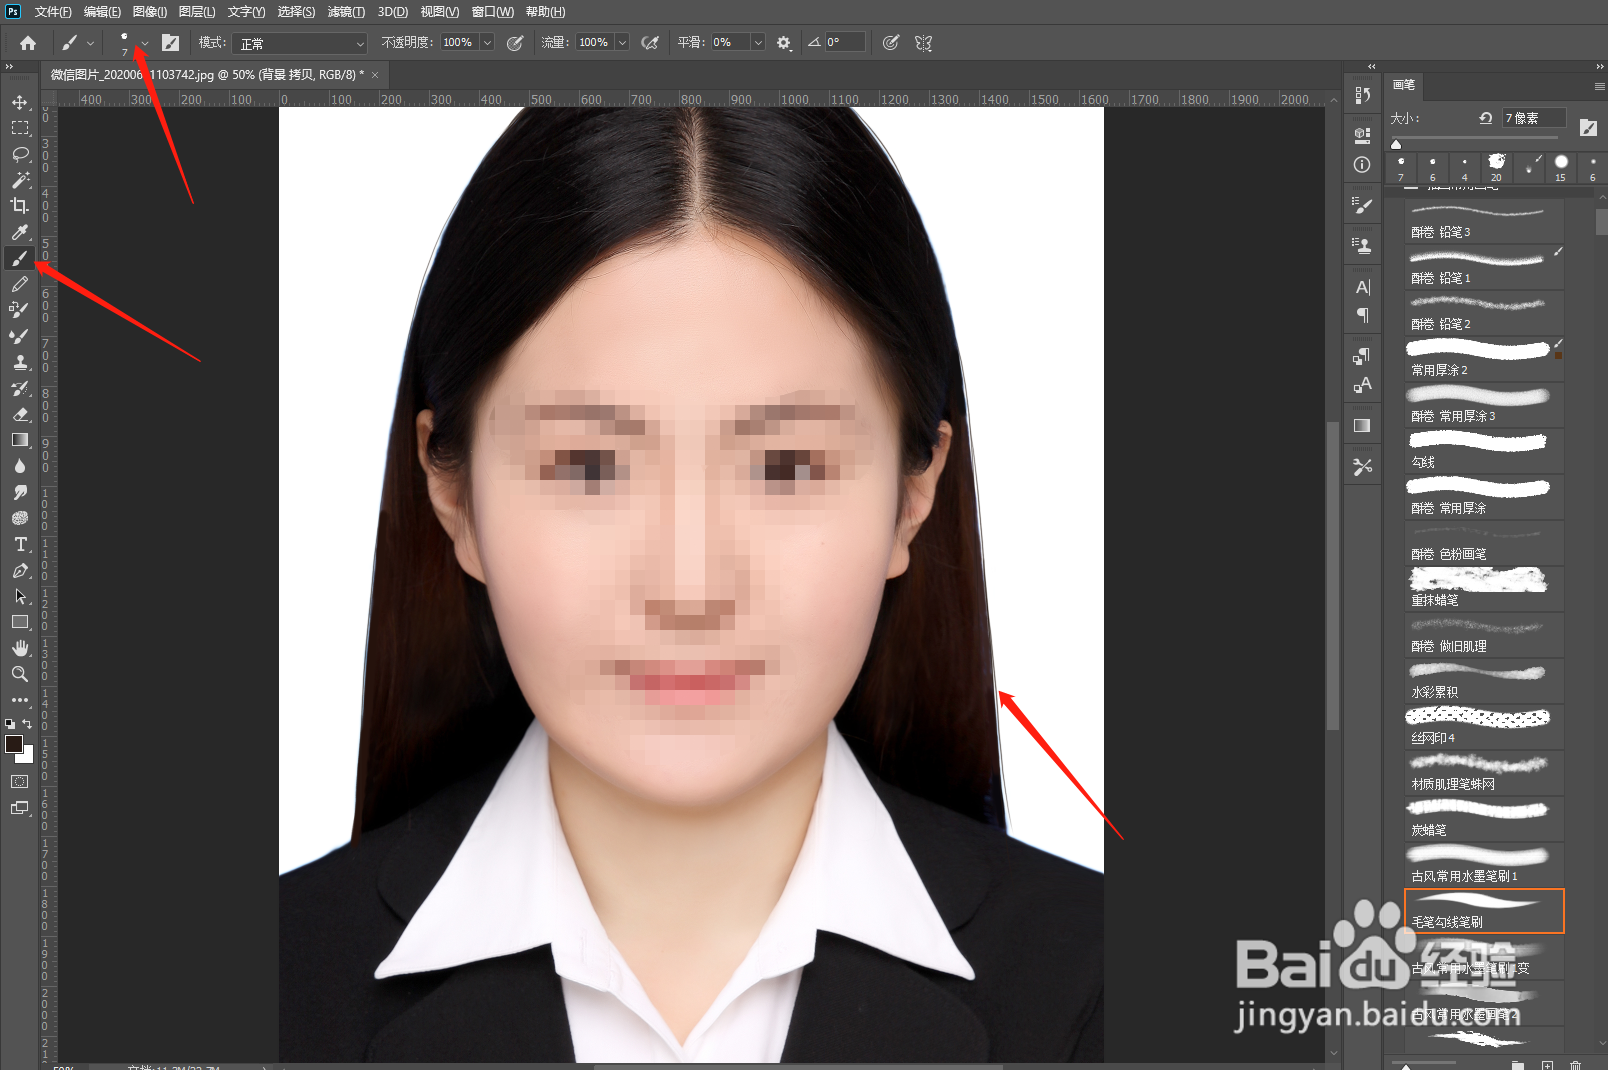The image size is (1608, 1070).
Task: Open the opacity slider dropdown arrow
Action: (x=487, y=43)
